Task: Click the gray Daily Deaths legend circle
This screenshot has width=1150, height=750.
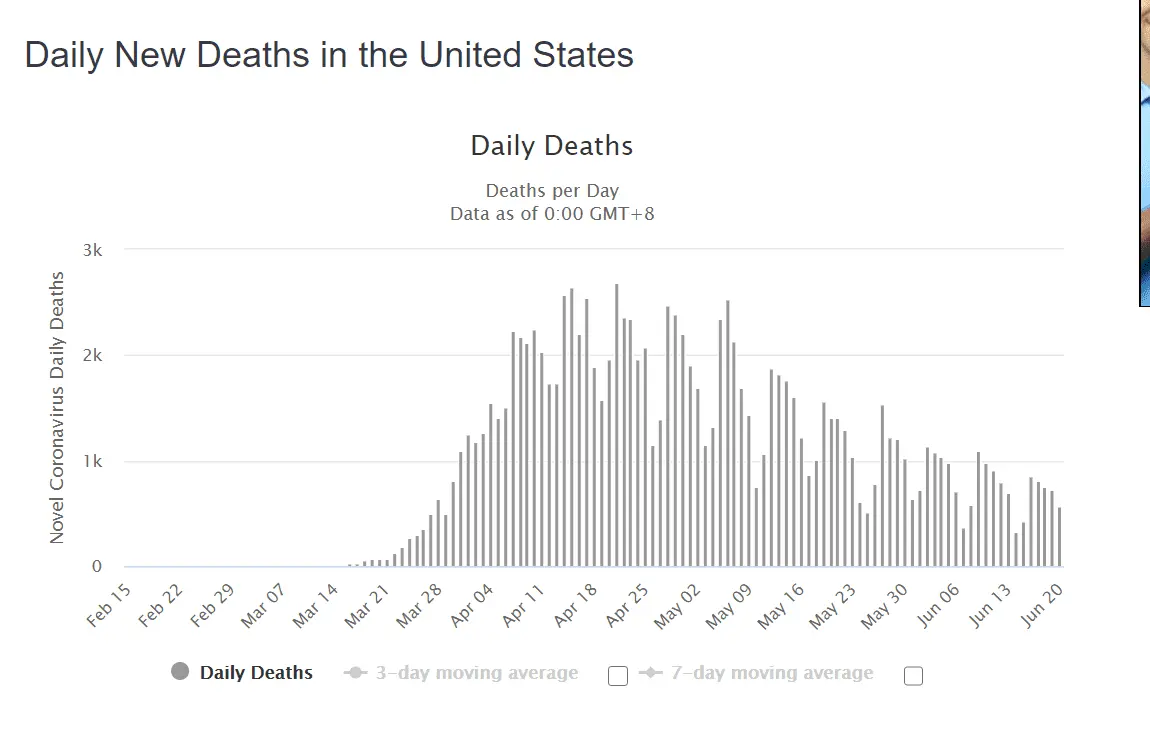Action: click(x=180, y=672)
